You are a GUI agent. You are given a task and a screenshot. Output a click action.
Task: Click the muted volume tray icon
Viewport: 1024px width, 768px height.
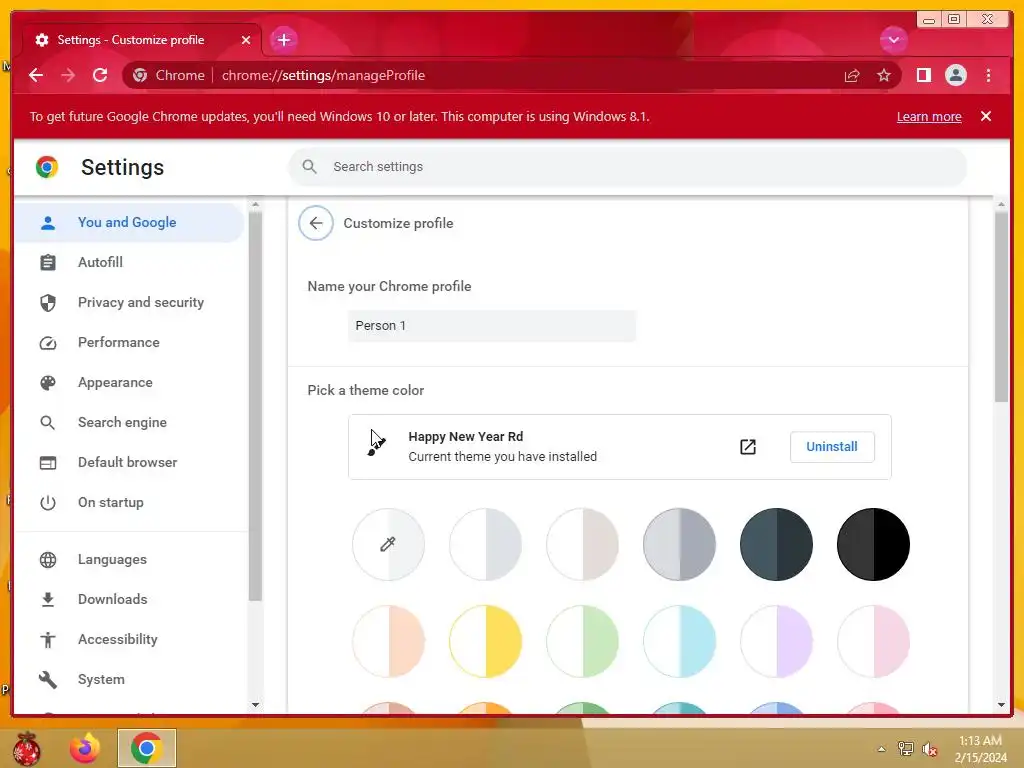pyautogui.click(x=929, y=749)
